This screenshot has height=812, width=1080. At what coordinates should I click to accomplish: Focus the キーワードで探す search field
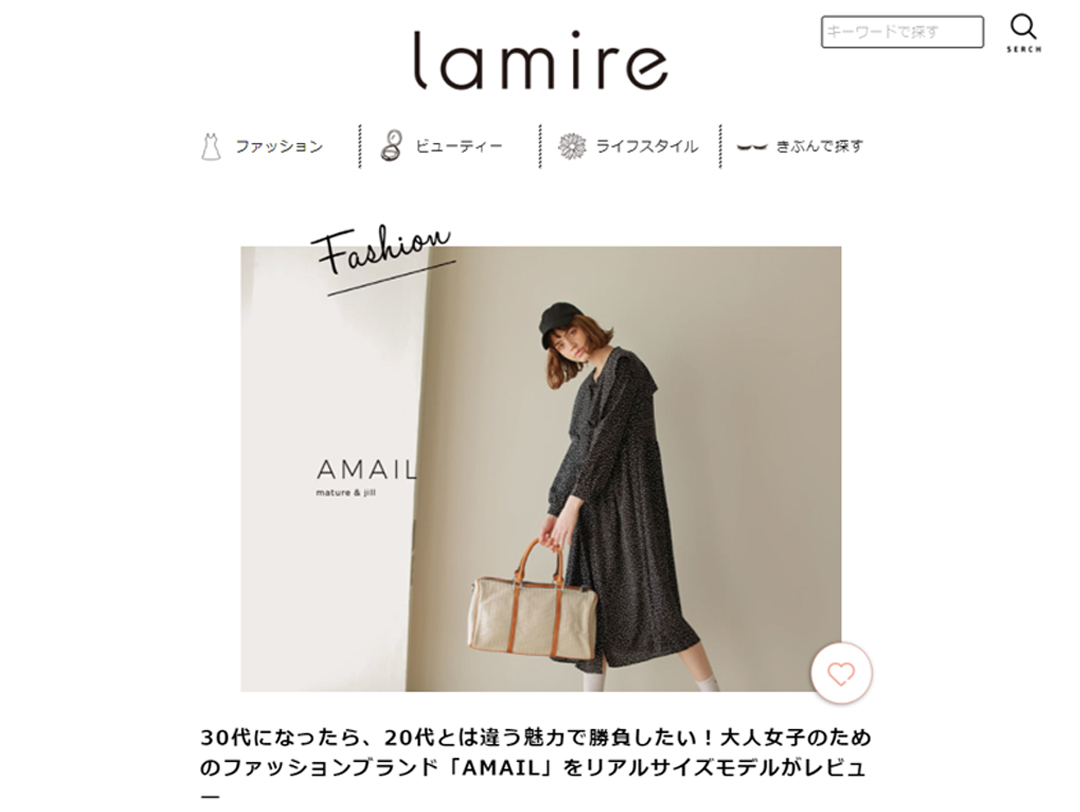pyautogui.click(x=902, y=32)
